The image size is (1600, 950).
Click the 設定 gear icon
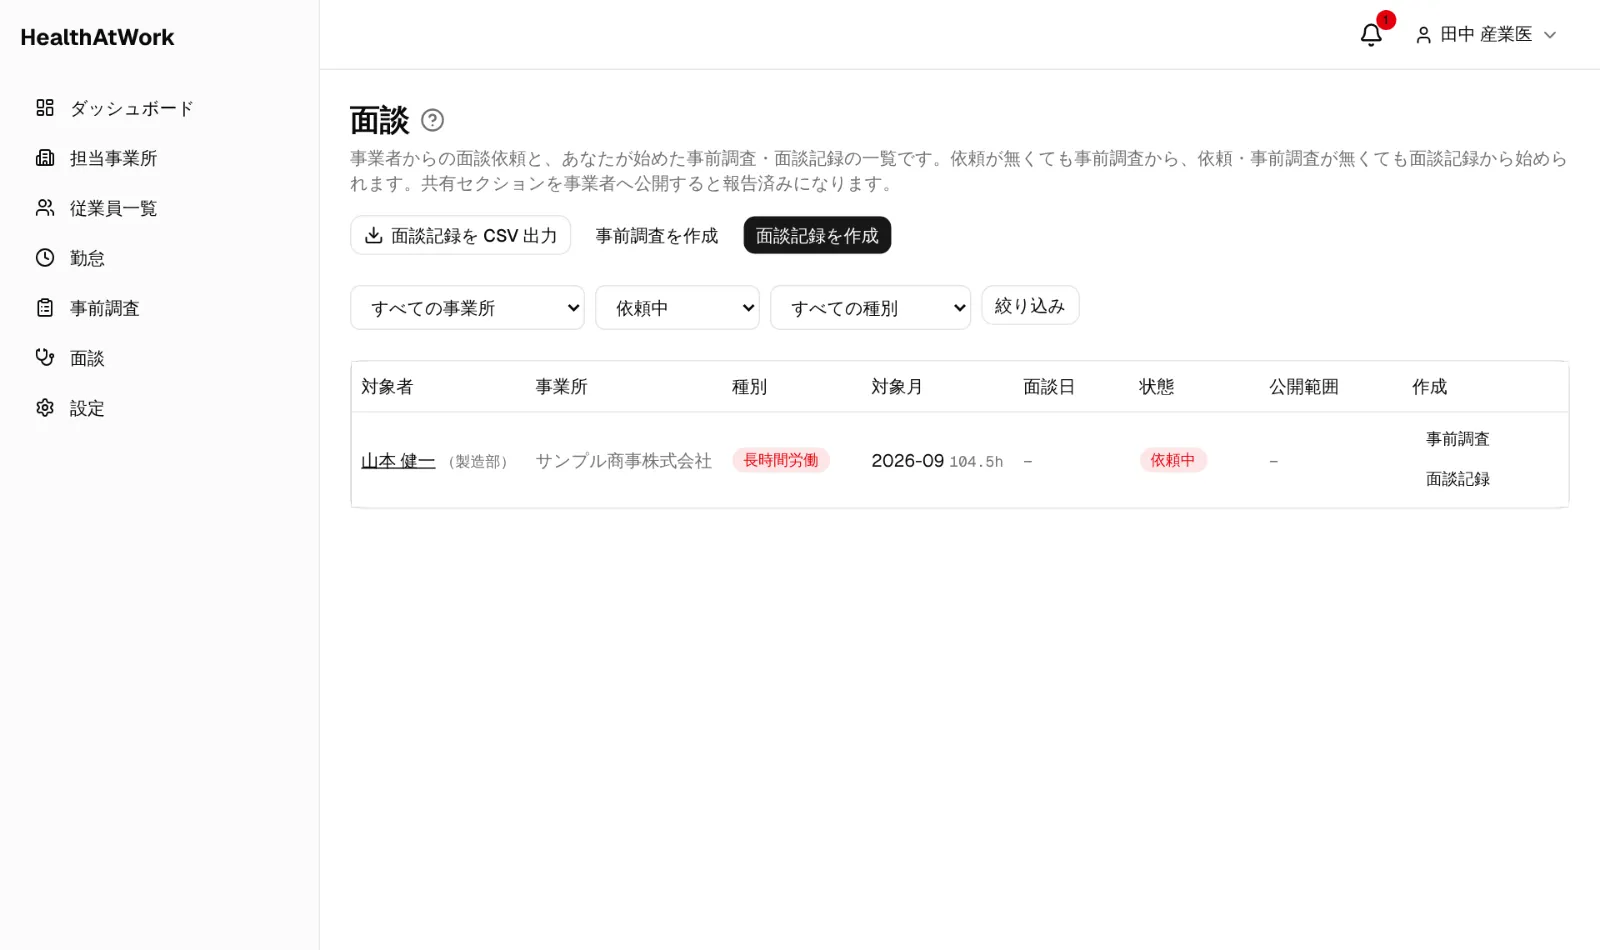[45, 408]
